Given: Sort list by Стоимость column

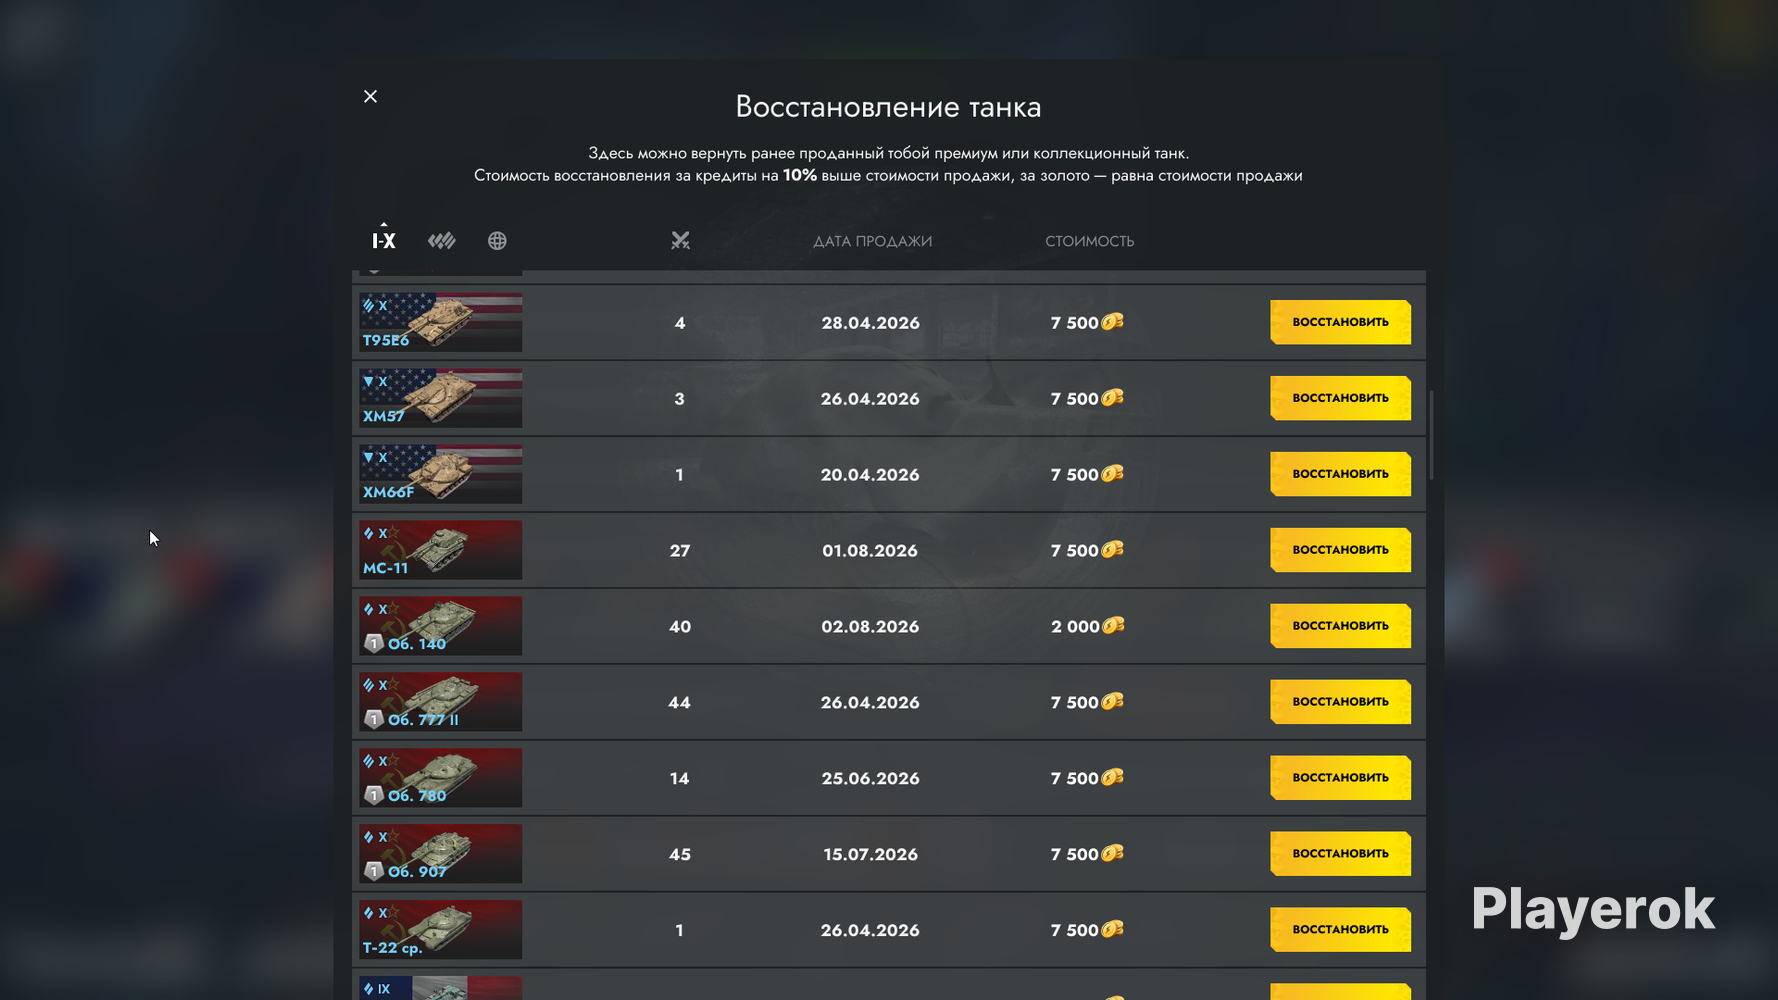Looking at the screenshot, I should point(1090,241).
